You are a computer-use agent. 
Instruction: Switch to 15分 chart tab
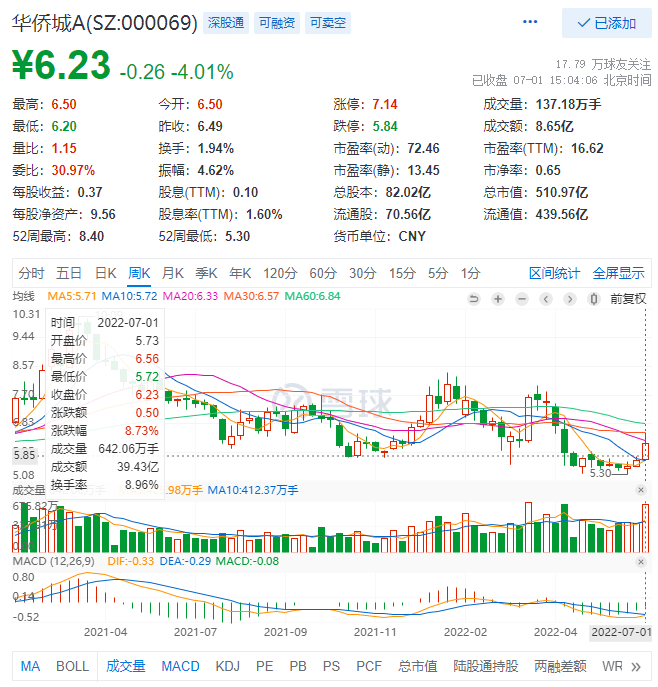[402, 273]
